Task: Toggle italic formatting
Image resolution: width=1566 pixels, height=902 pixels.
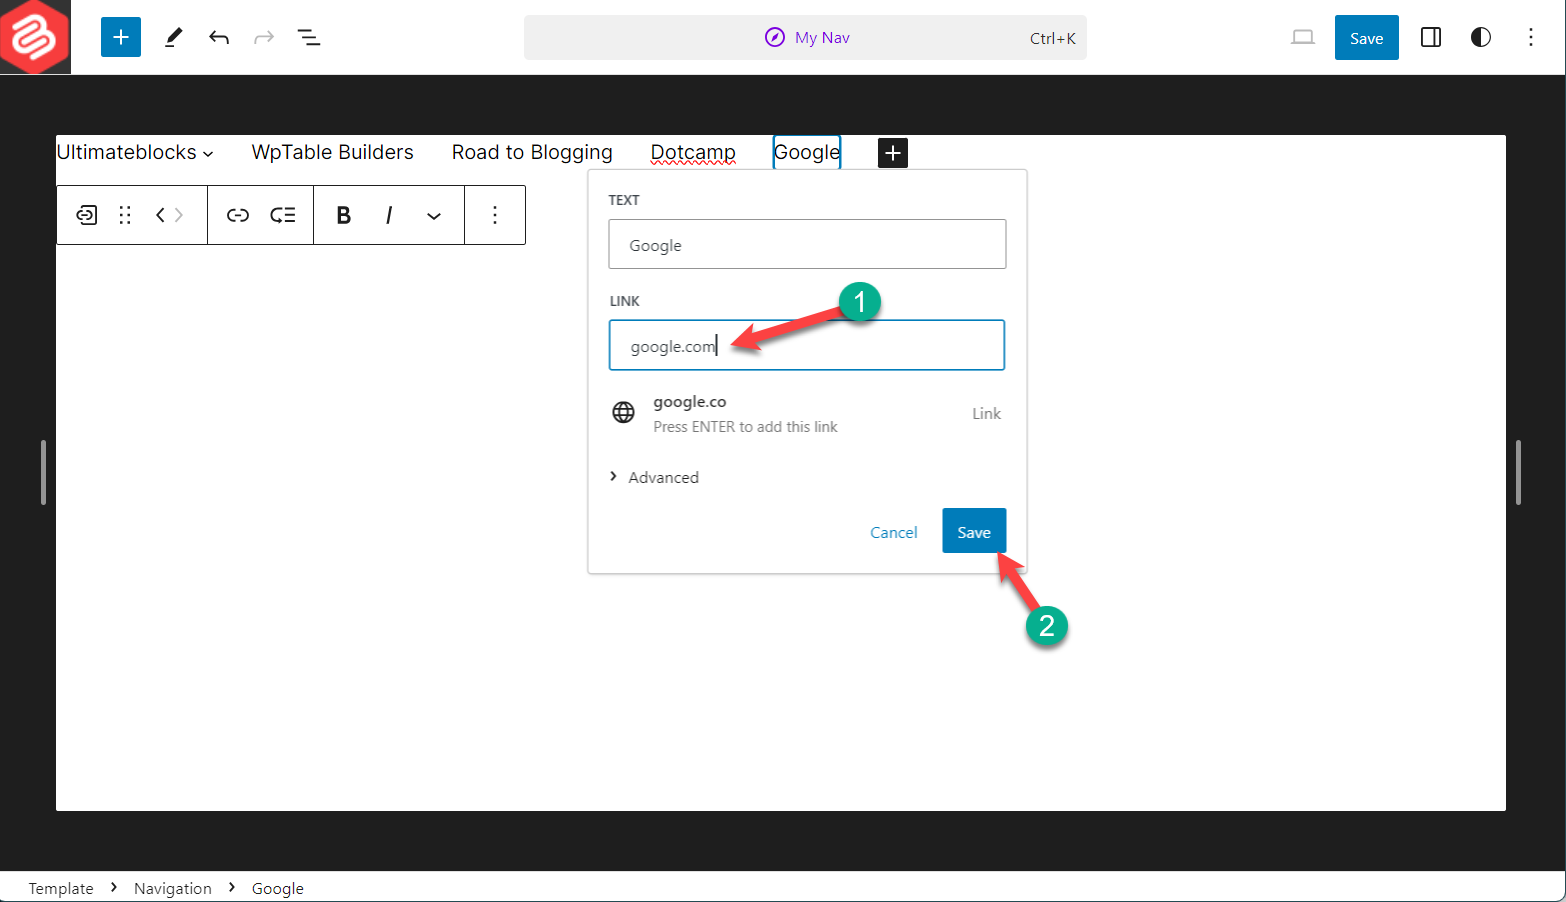Action: point(389,215)
